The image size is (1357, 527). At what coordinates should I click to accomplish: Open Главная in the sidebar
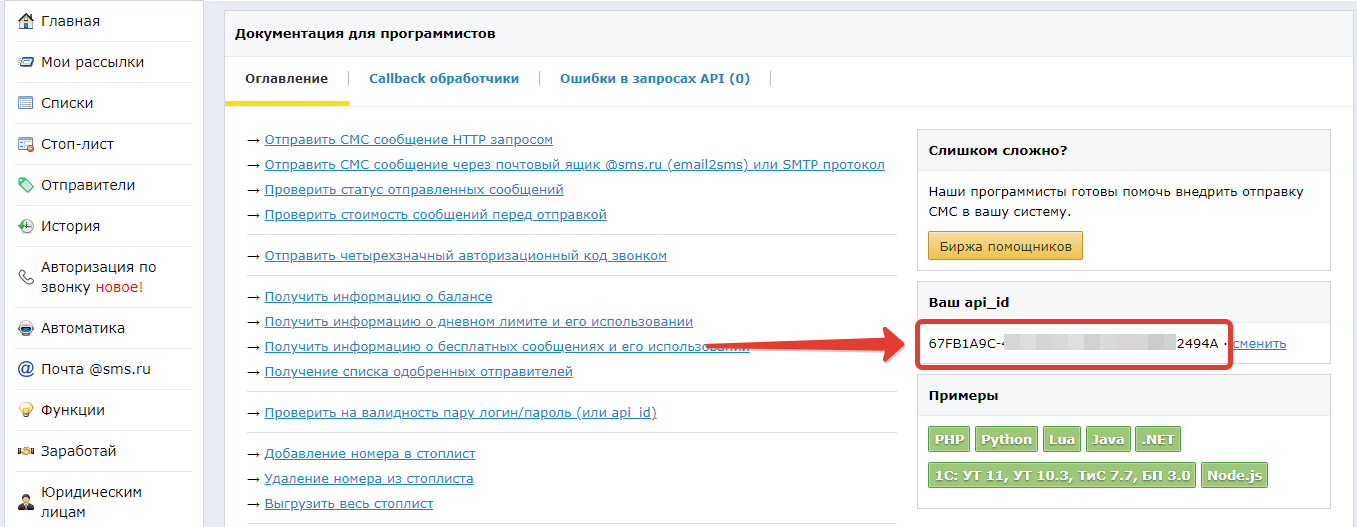pos(70,21)
